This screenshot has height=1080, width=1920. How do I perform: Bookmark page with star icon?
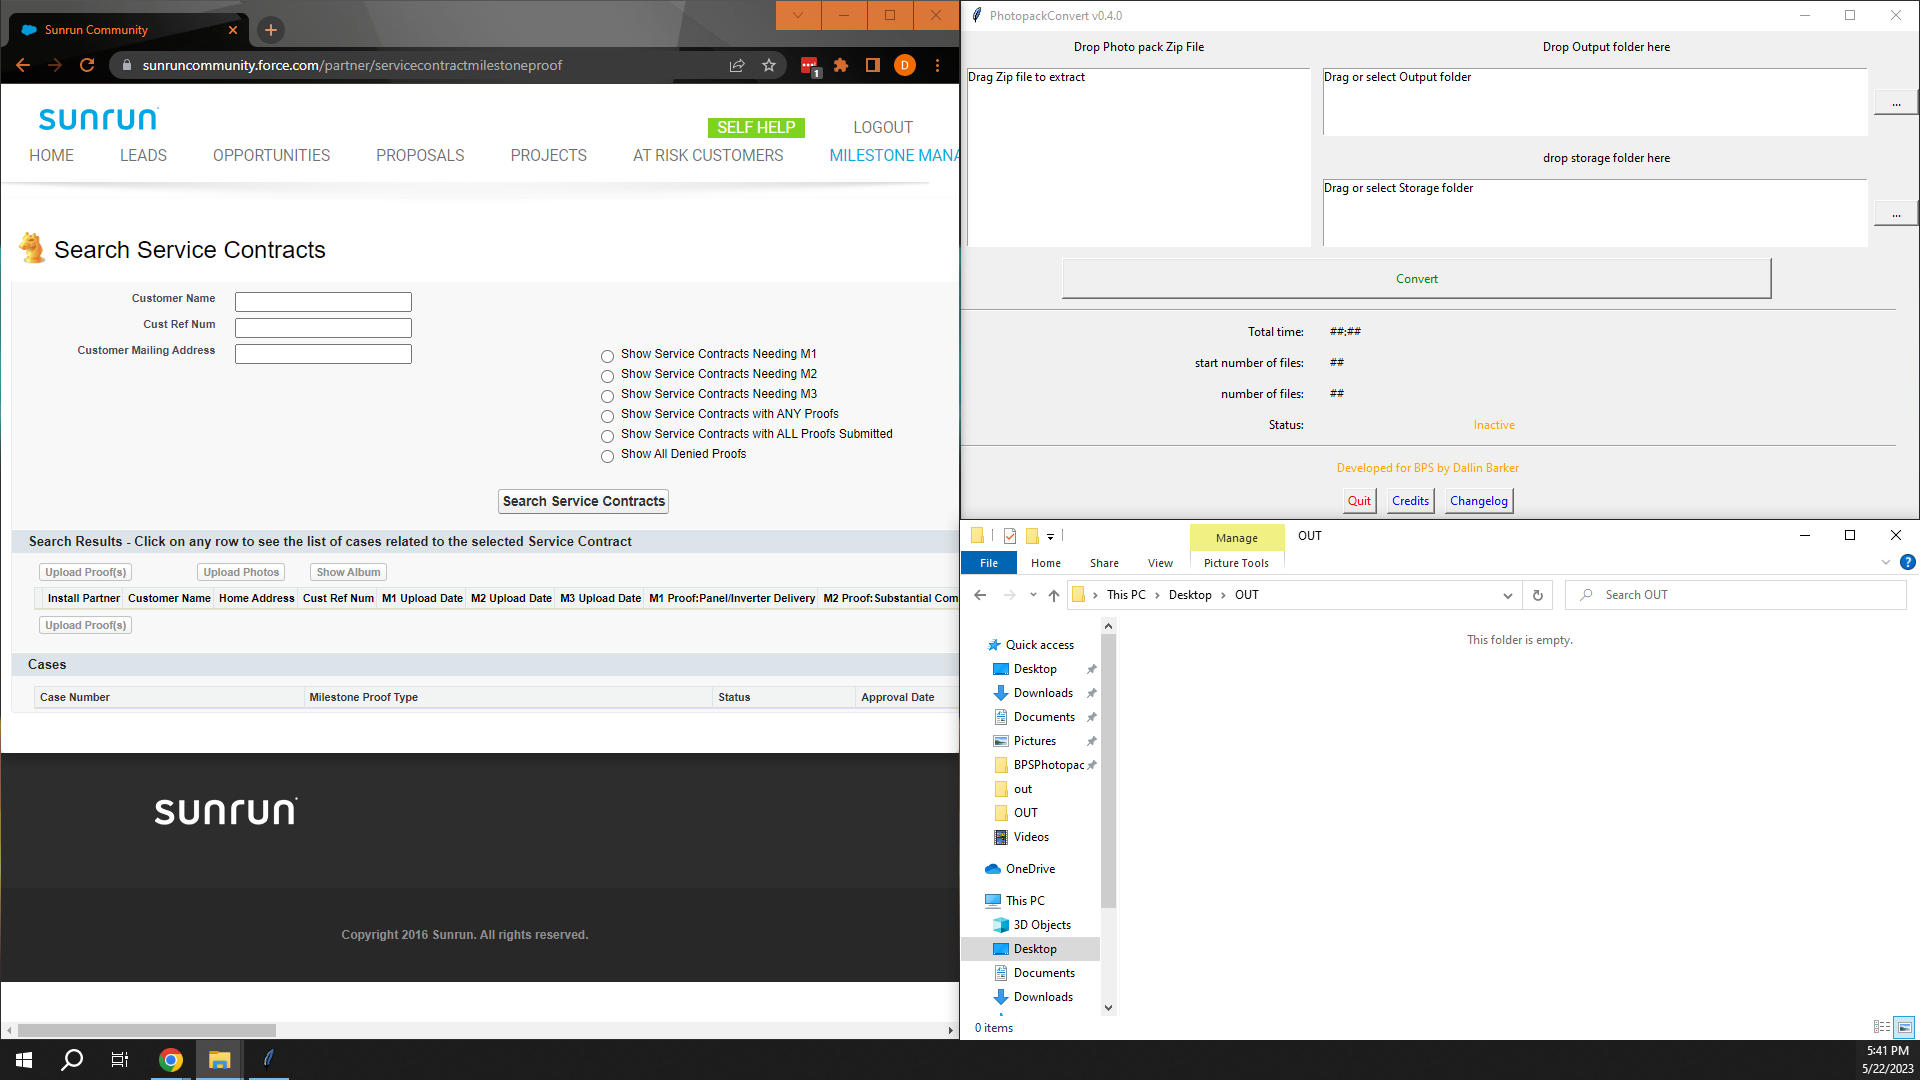pos(769,65)
